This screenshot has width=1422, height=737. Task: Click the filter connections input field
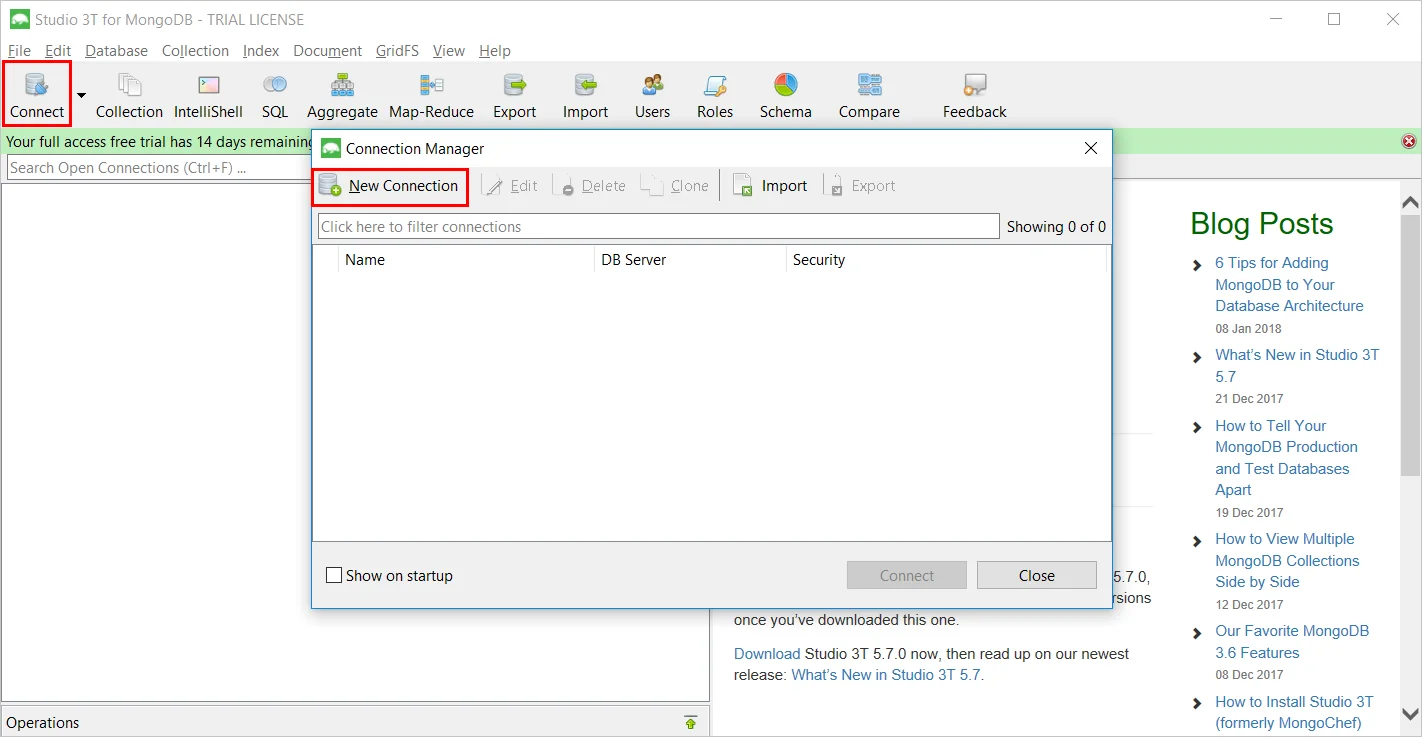658,227
